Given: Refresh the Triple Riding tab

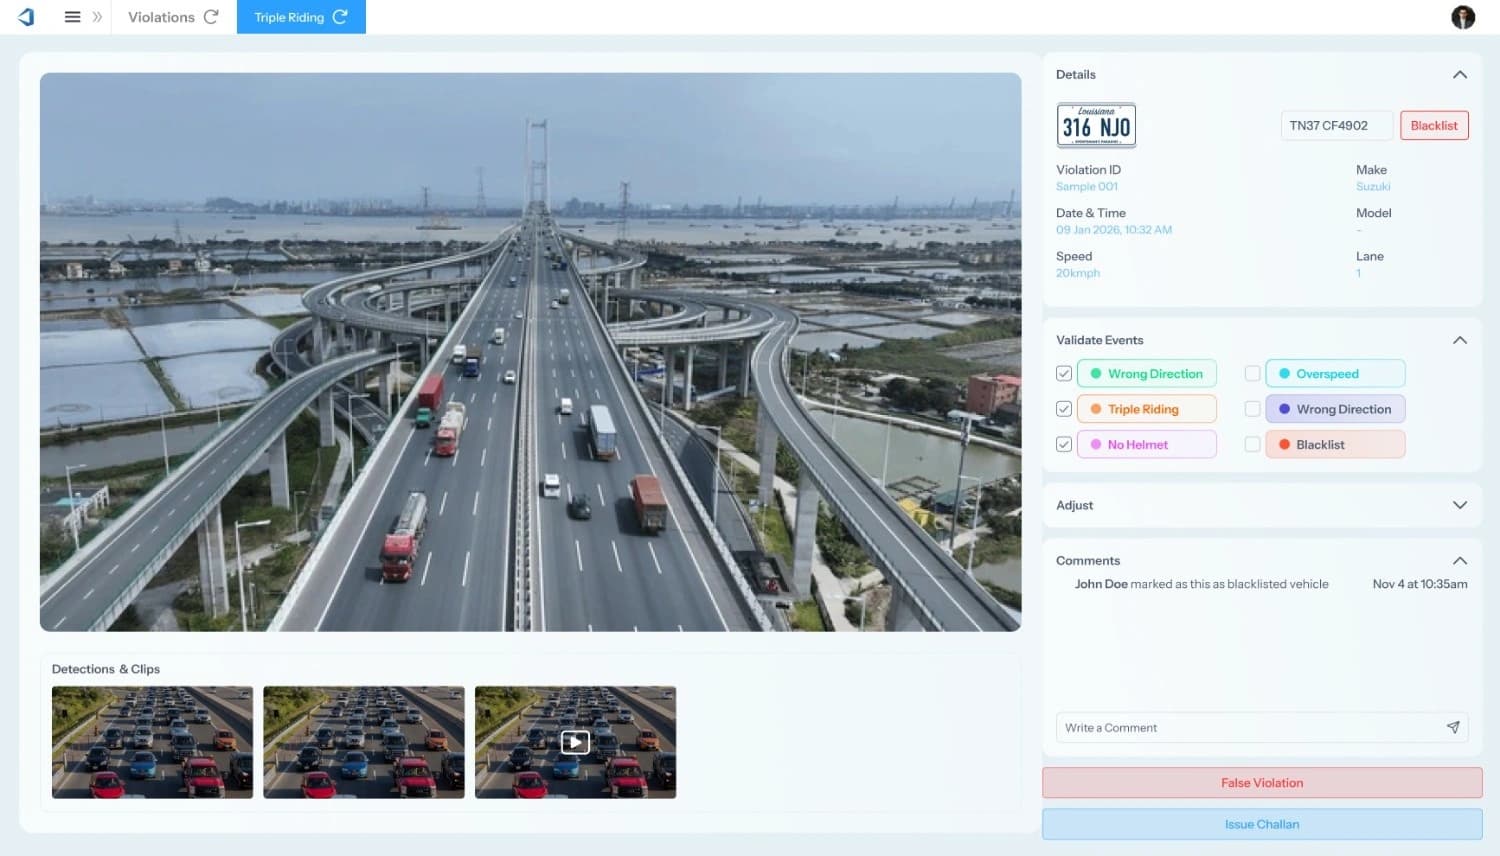Looking at the screenshot, I should click(x=340, y=16).
